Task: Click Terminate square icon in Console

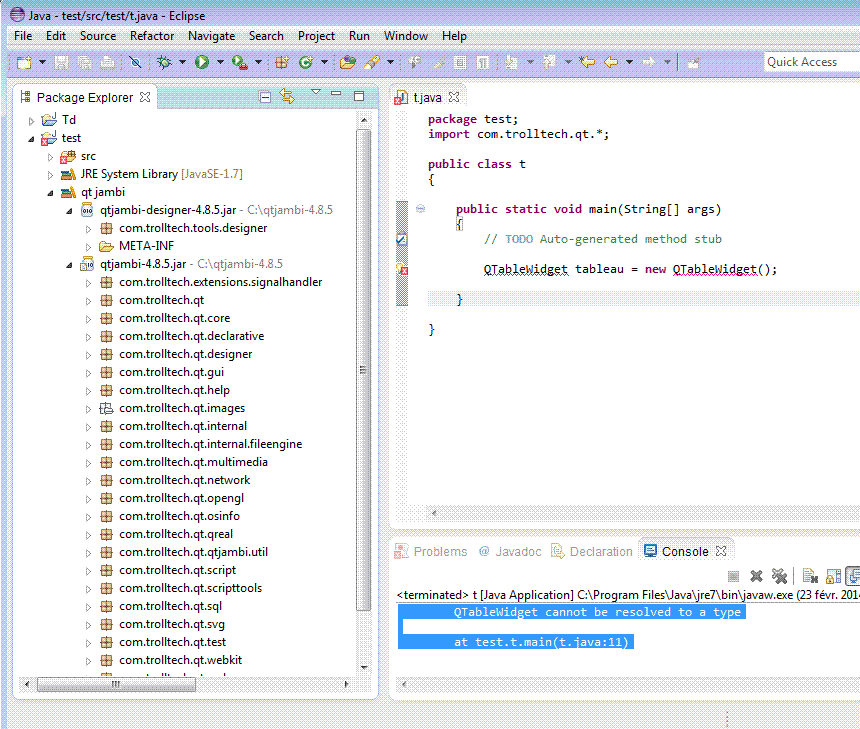Action: click(733, 576)
